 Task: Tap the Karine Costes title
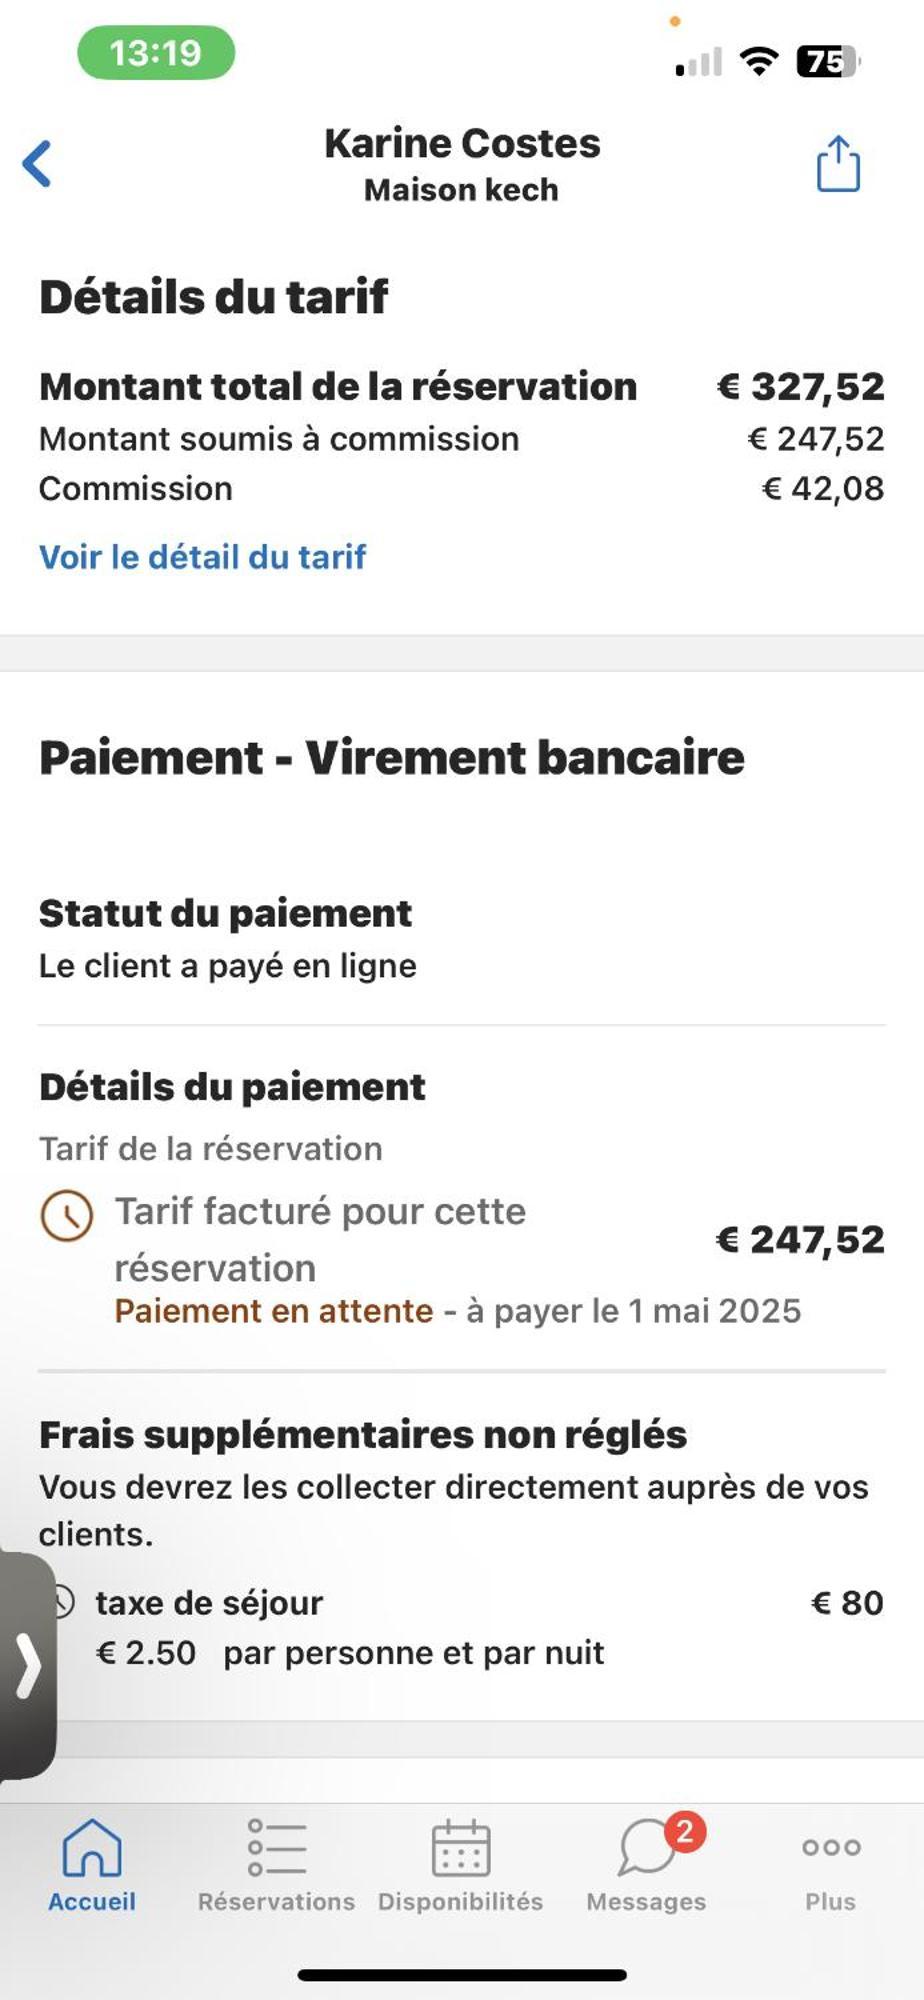click(x=462, y=143)
